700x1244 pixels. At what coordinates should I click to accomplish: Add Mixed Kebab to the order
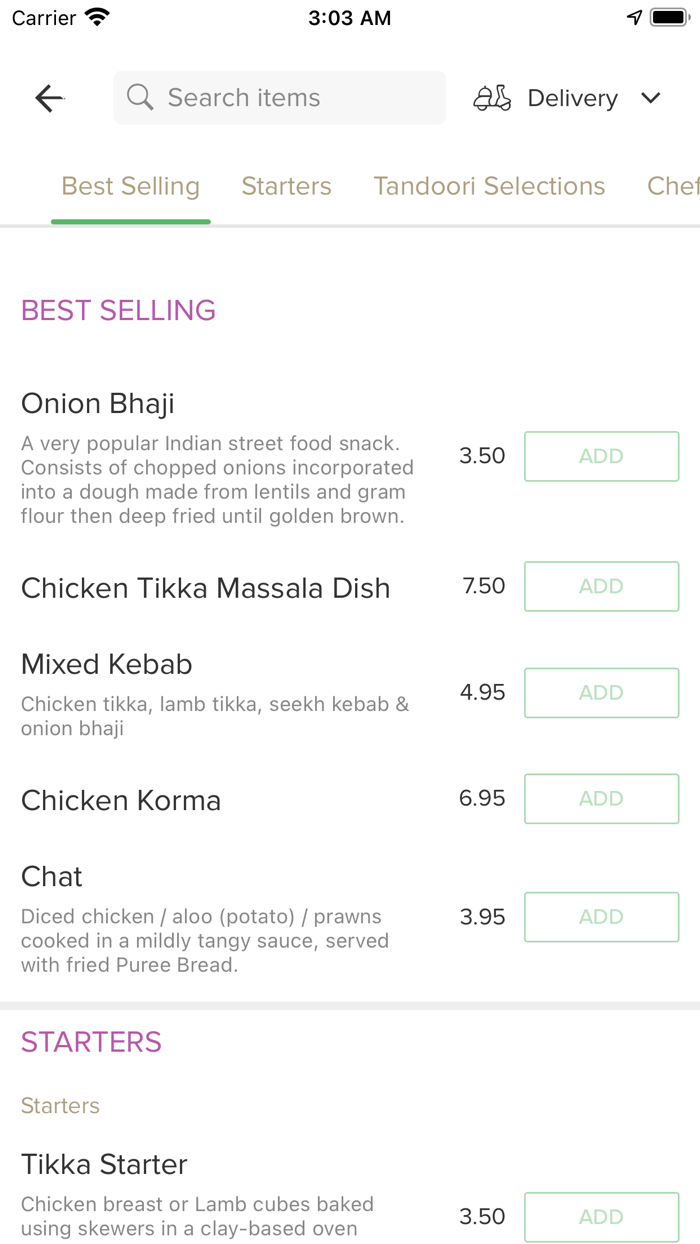pos(601,692)
